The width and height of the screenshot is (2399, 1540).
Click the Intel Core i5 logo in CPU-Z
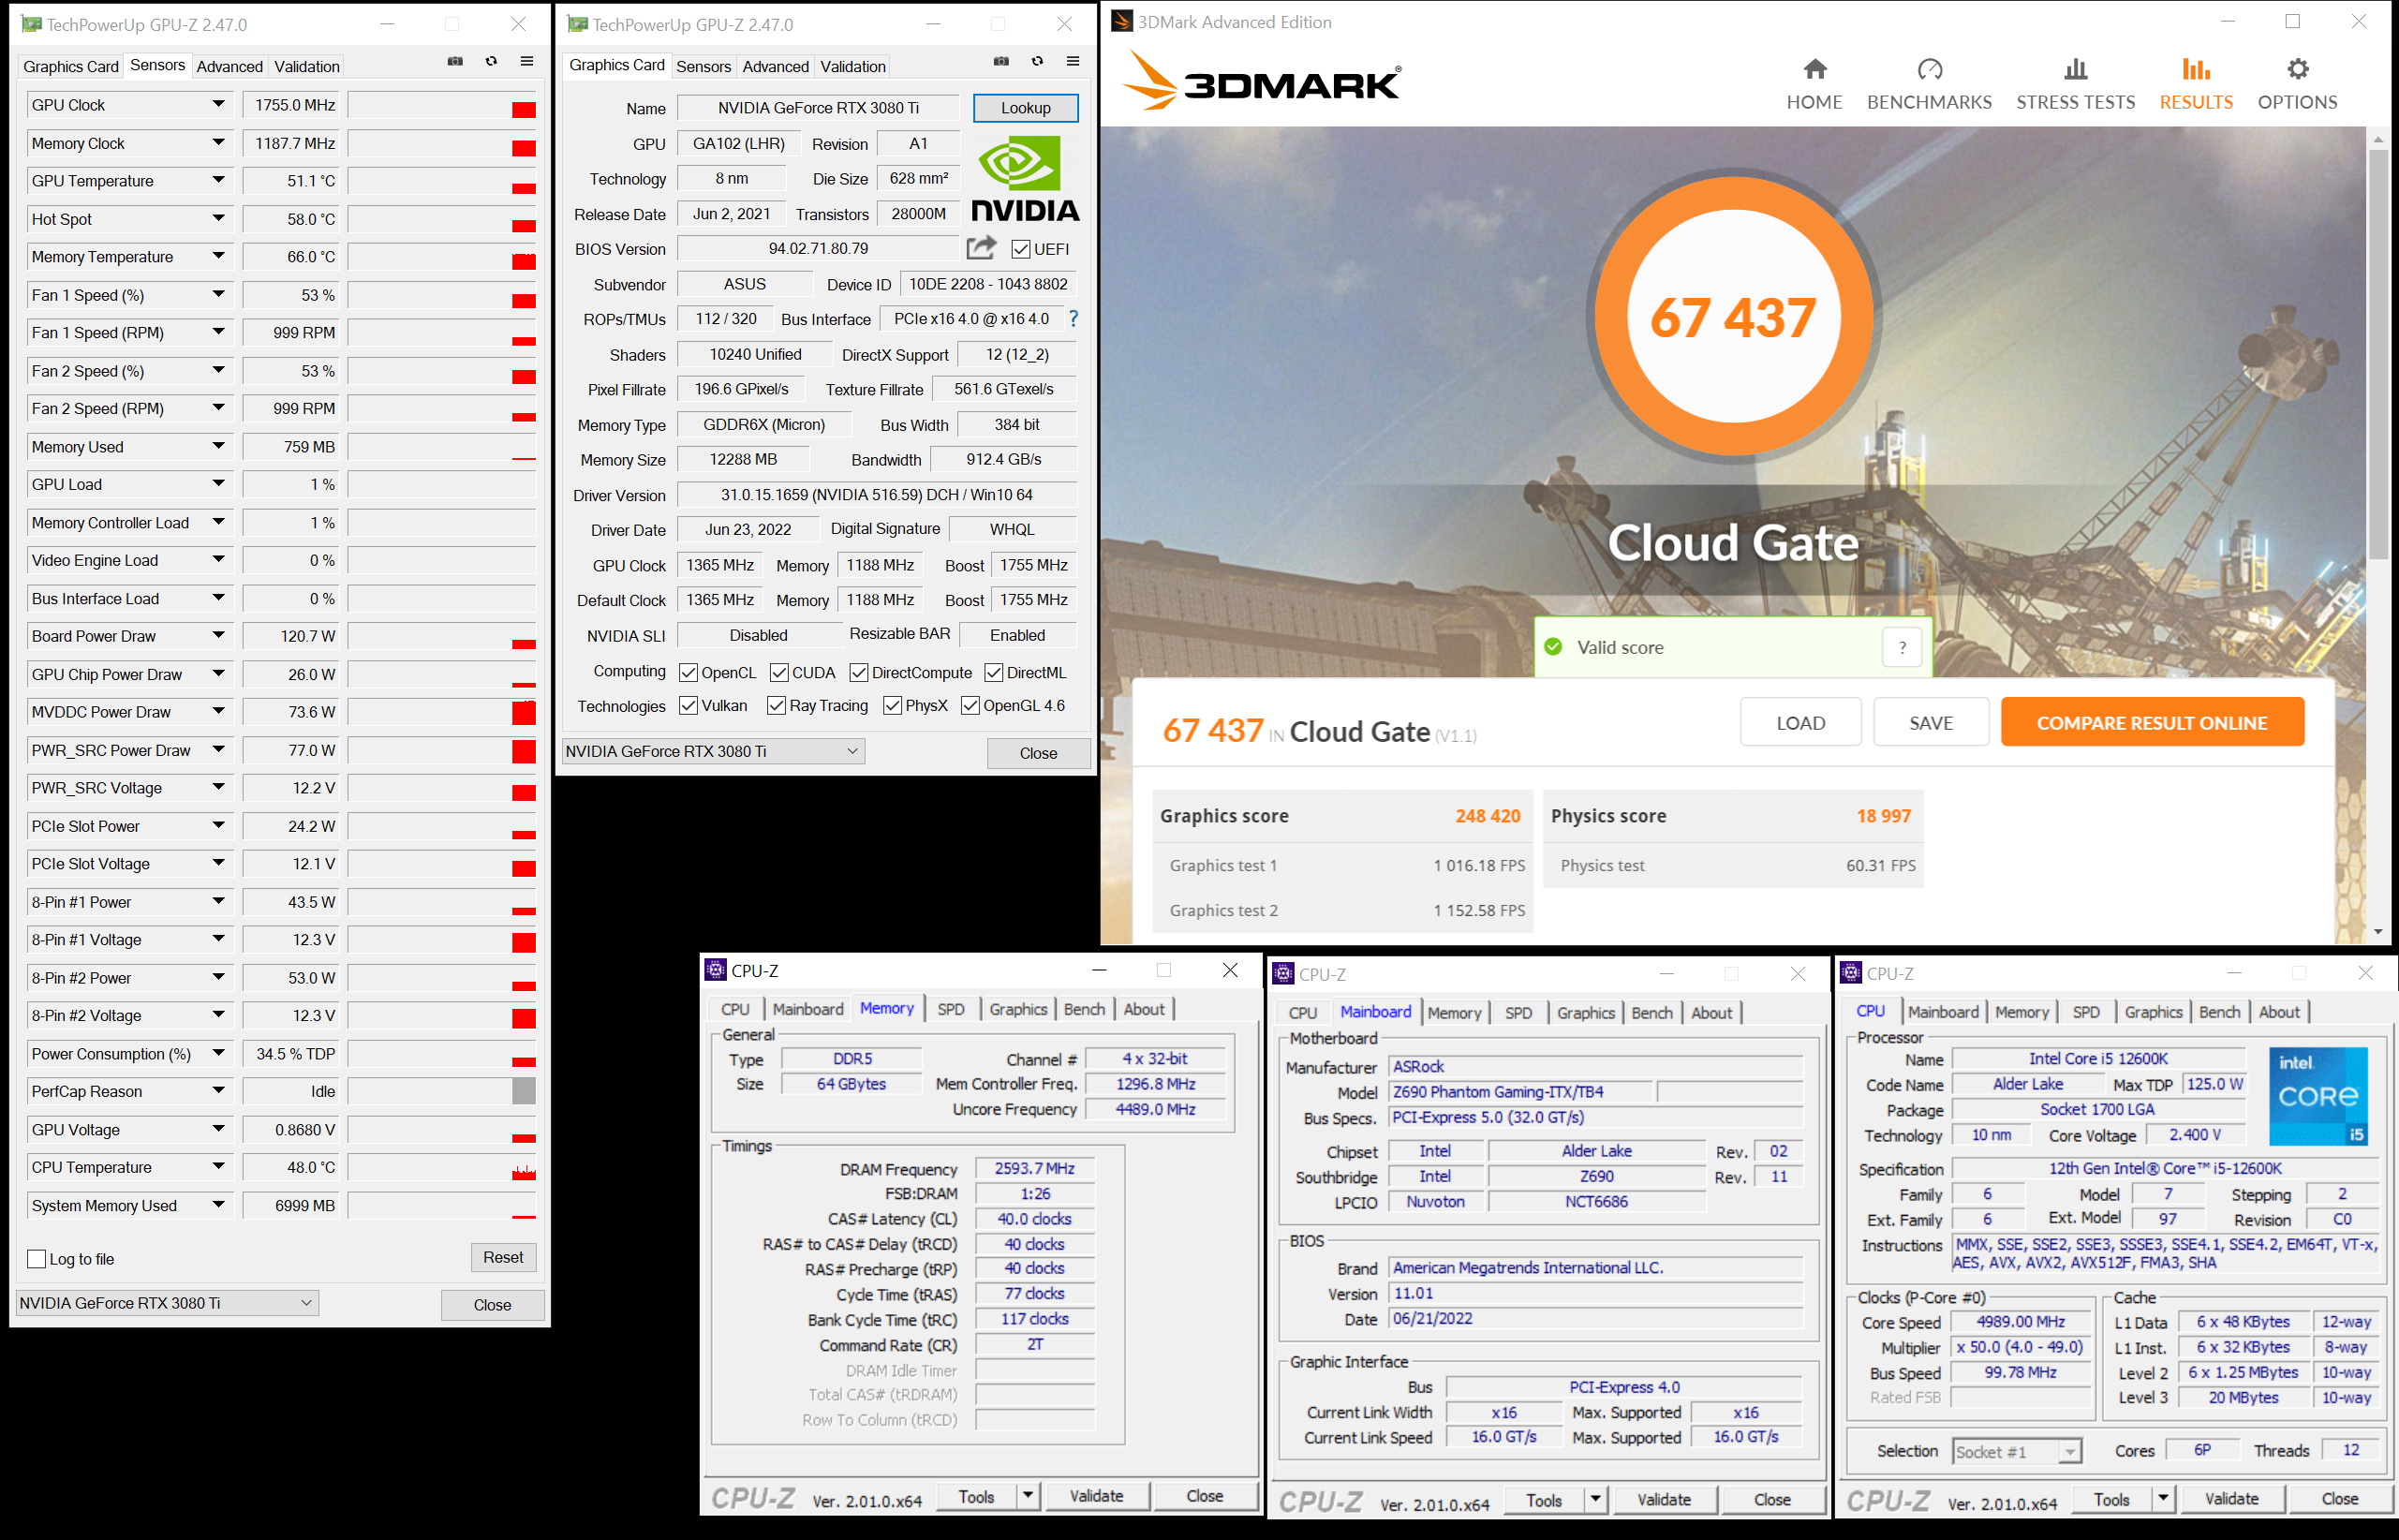pos(2318,1096)
